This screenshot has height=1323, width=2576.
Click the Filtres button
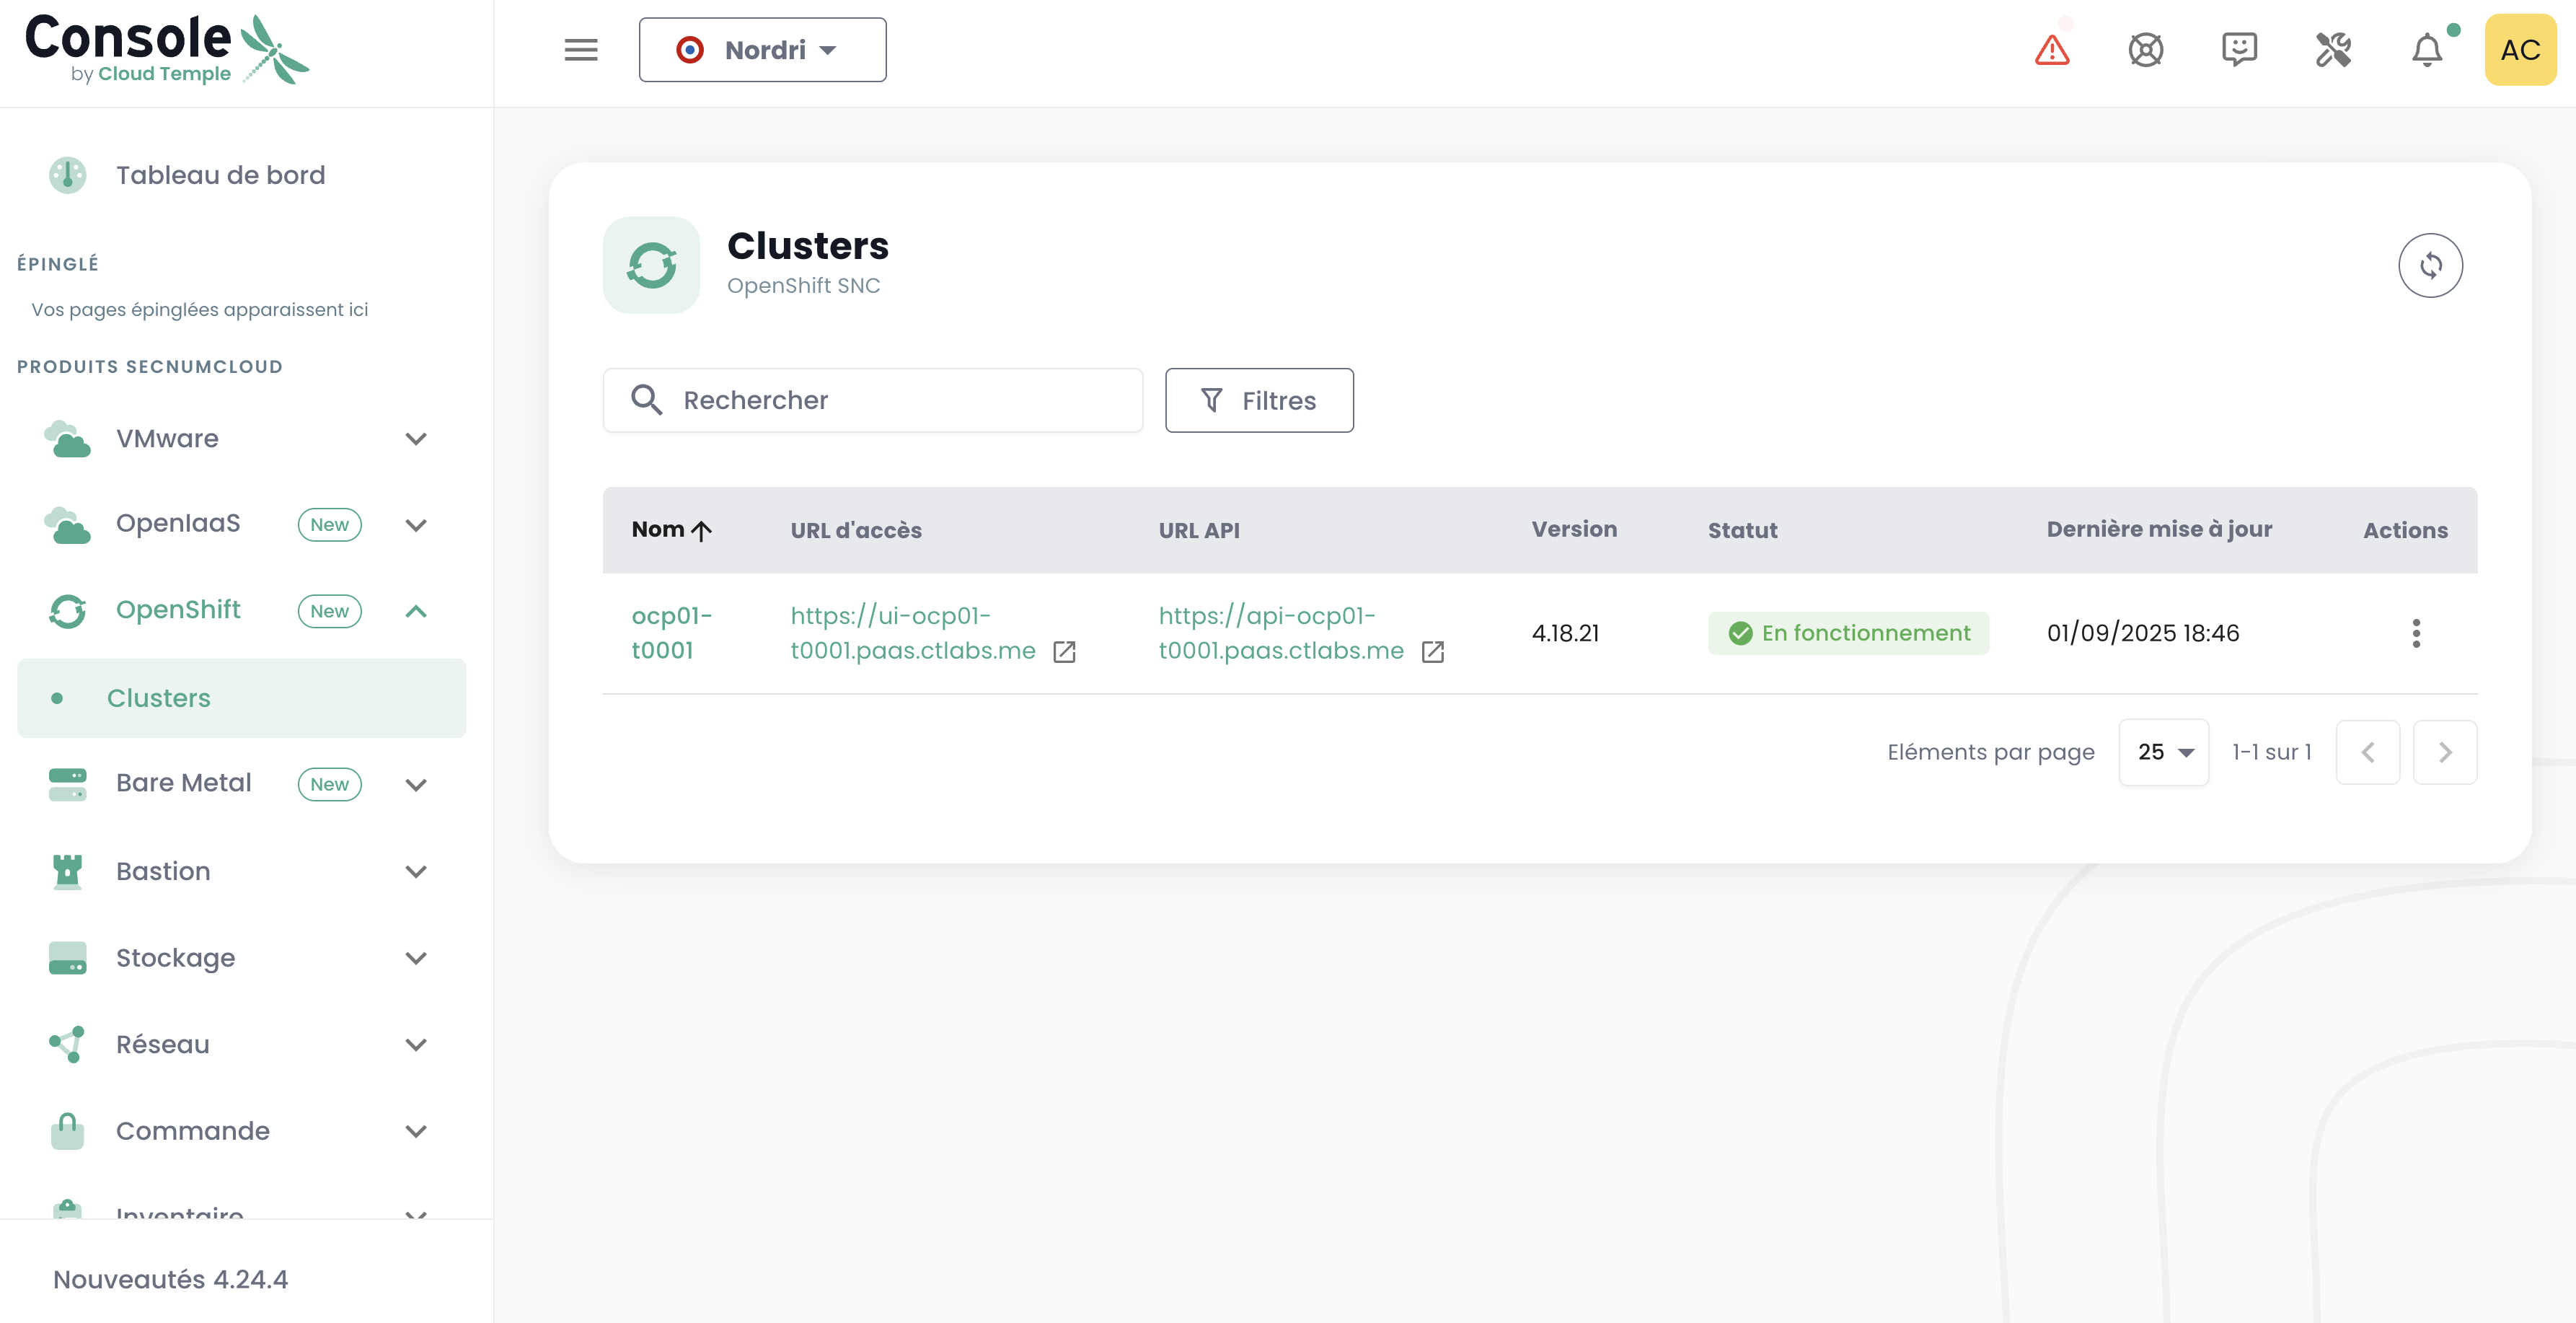click(1258, 401)
